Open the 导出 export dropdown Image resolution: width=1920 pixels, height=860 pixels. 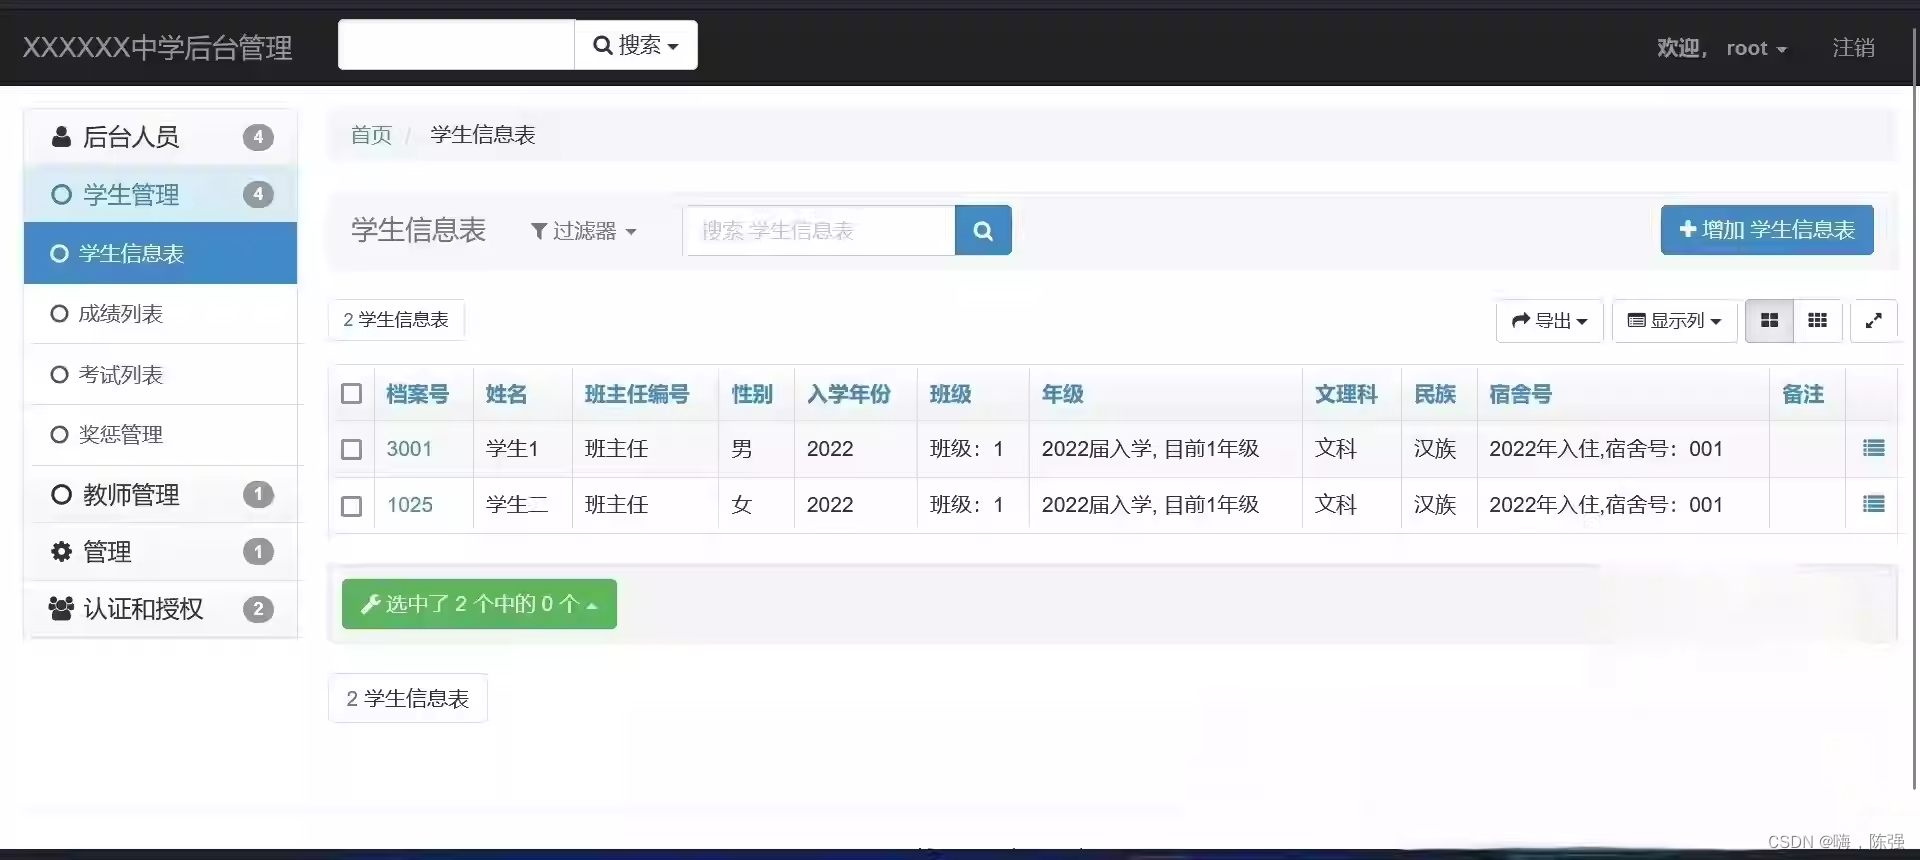coord(1549,321)
